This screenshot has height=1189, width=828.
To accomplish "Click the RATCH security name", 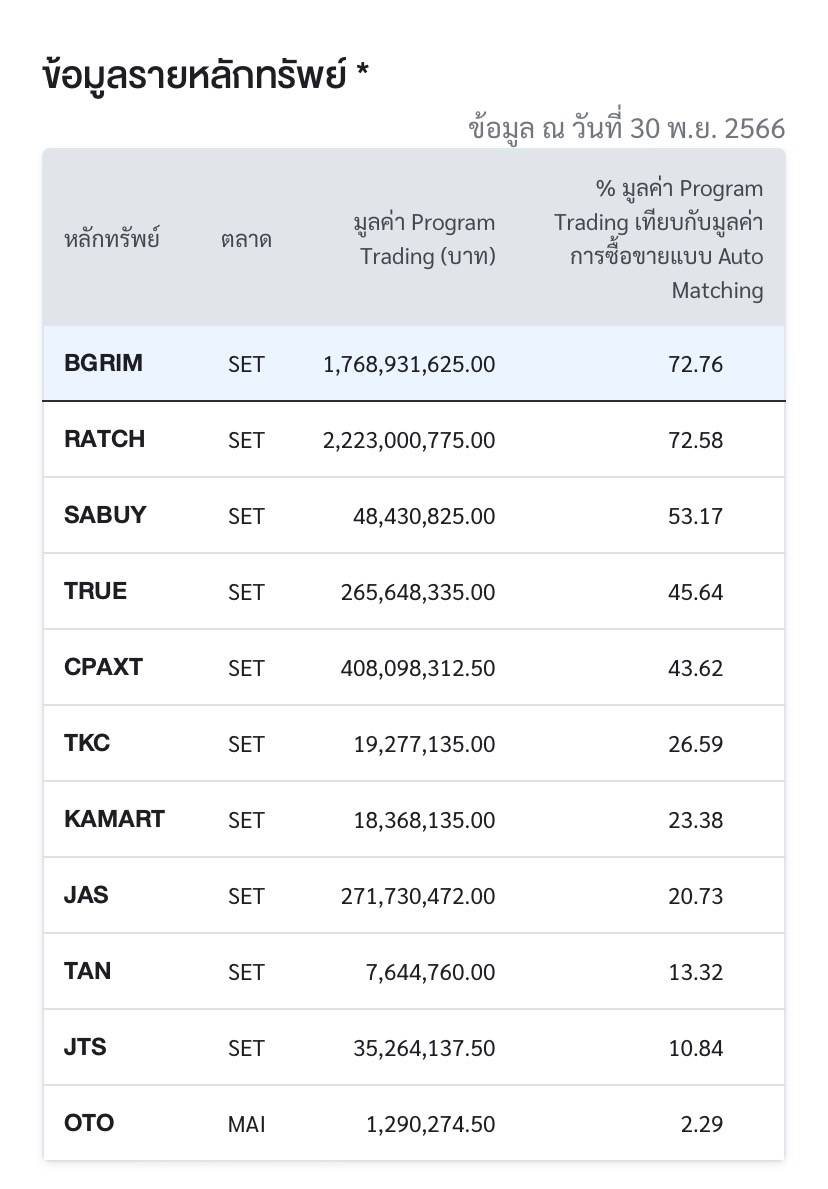I will coord(104,439).
